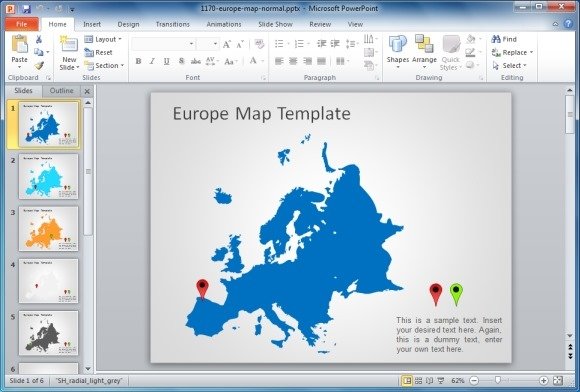This screenshot has height=392, width=580.
Task: Decrease list indent level
Action: click(x=321, y=44)
